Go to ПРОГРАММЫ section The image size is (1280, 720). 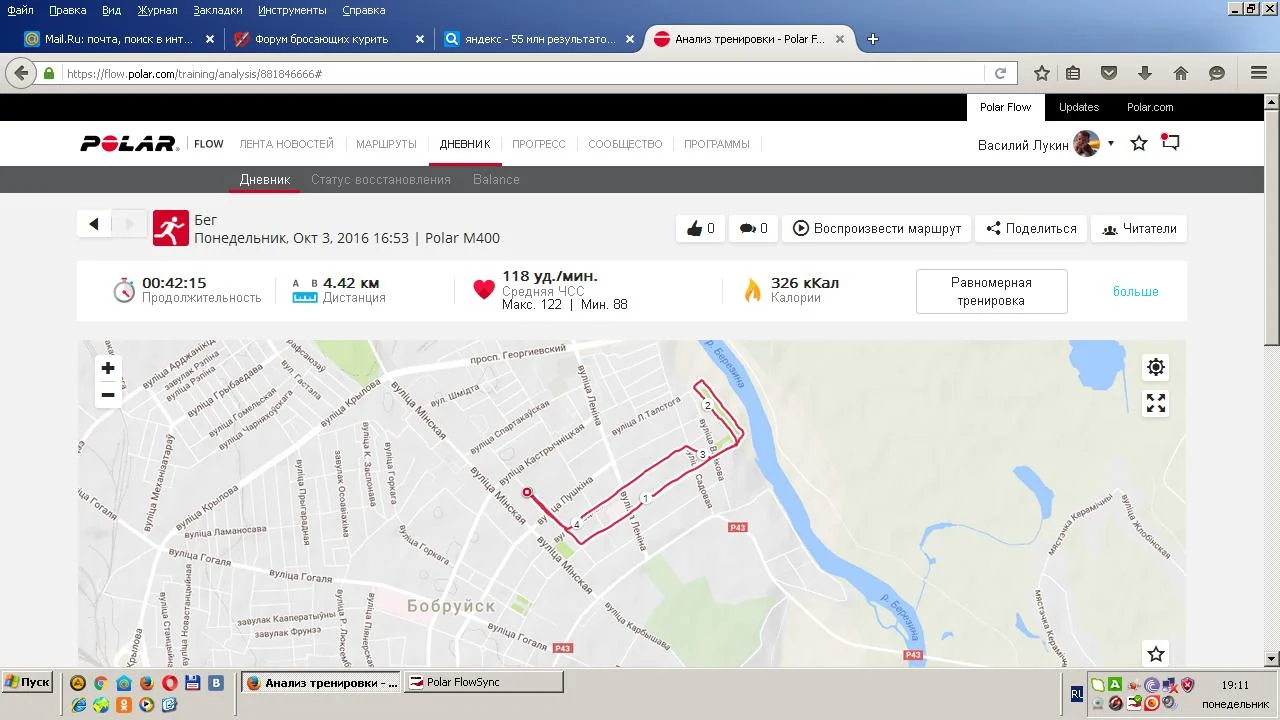(x=717, y=144)
